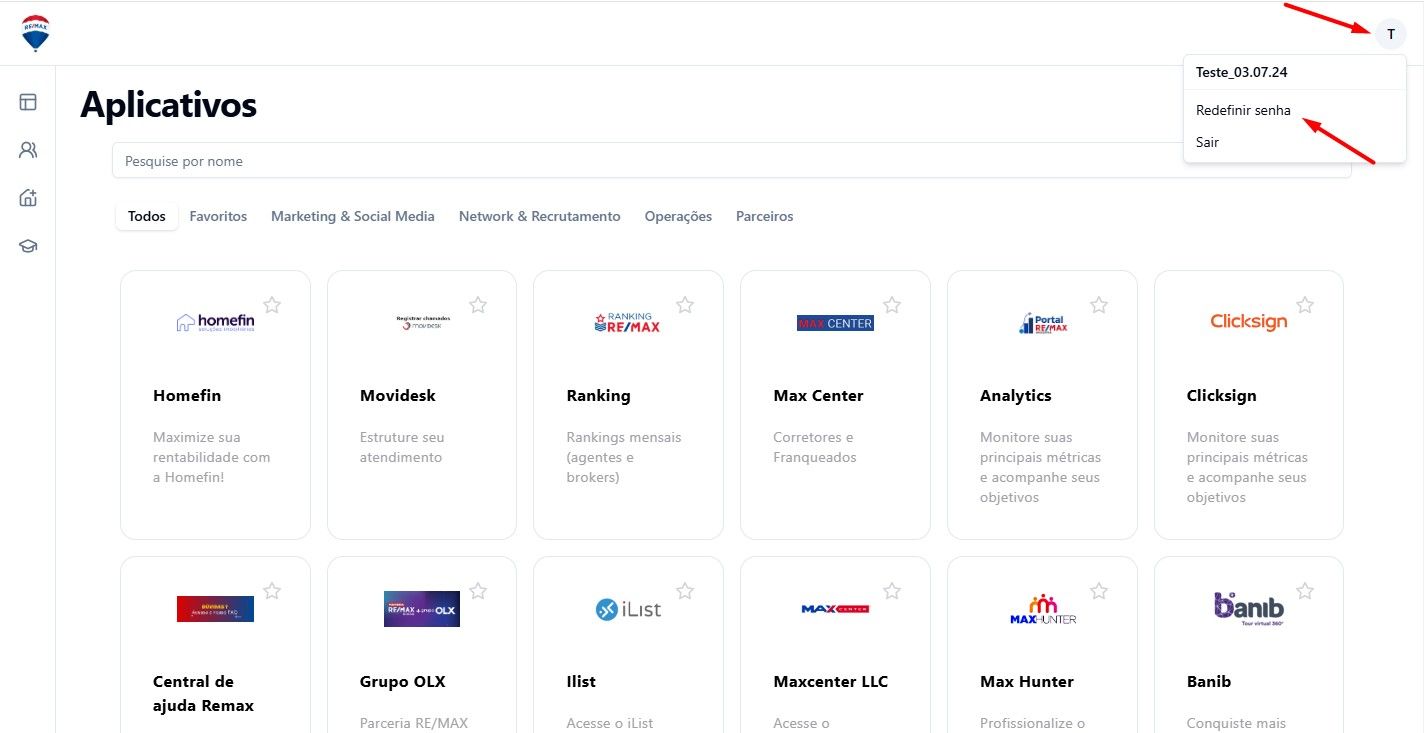This screenshot has height=733, width=1424.
Task: Click "Rankings mensais (agentes e brokers)" text
Action: 624,457
